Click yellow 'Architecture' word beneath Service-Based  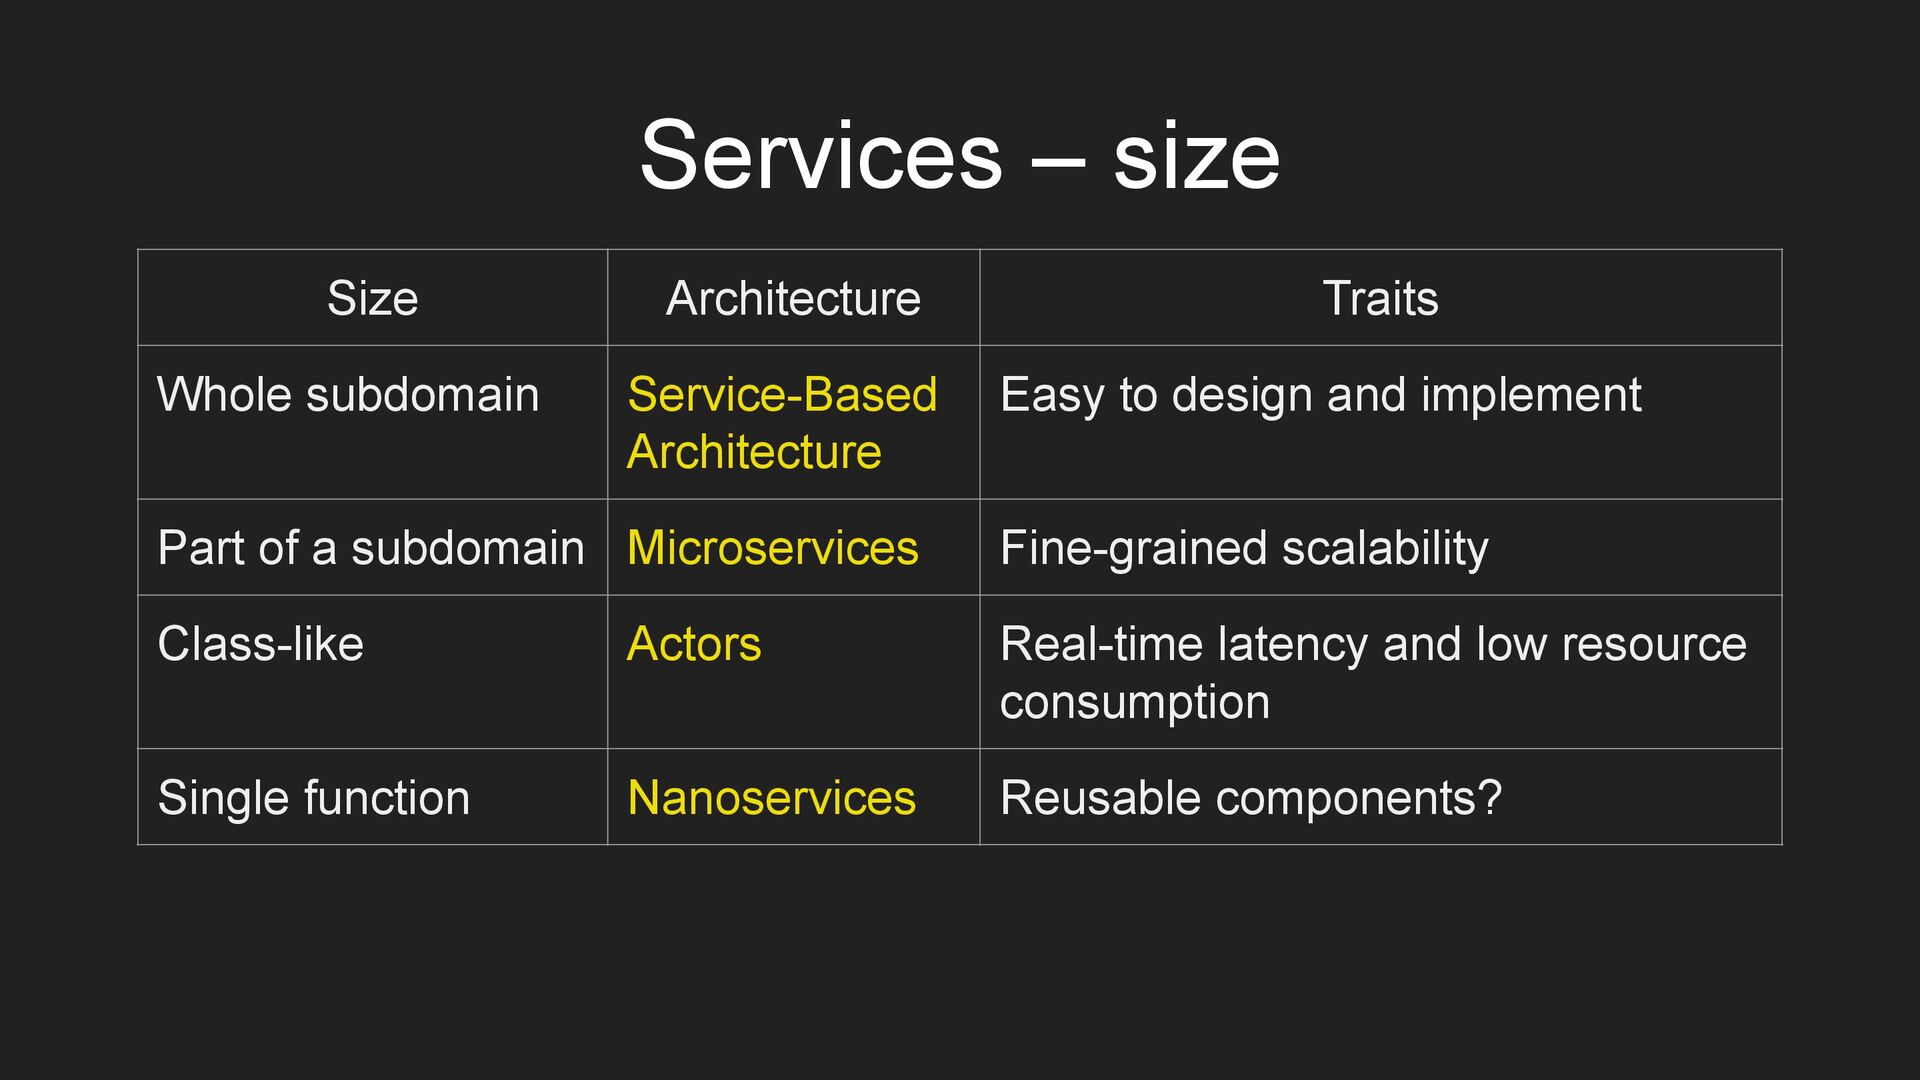click(754, 452)
